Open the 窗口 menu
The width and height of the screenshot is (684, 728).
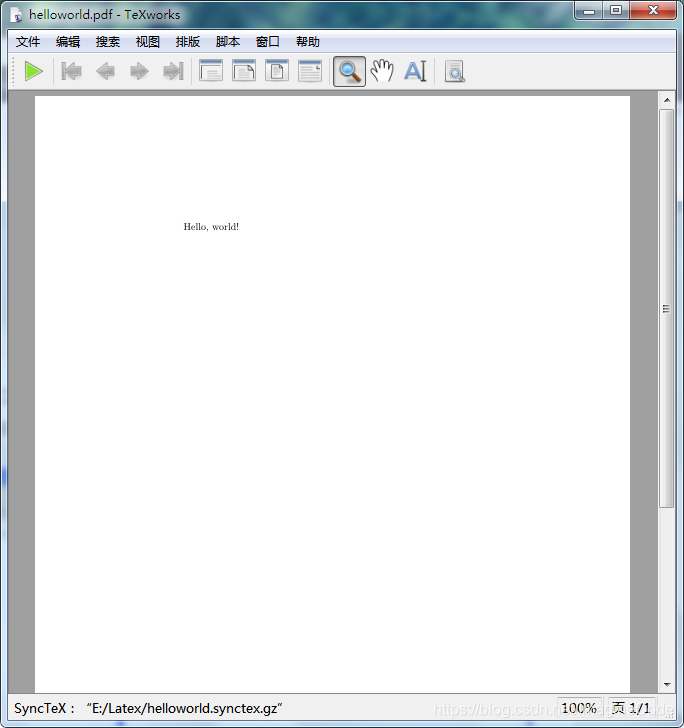pyautogui.click(x=267, y=42)
